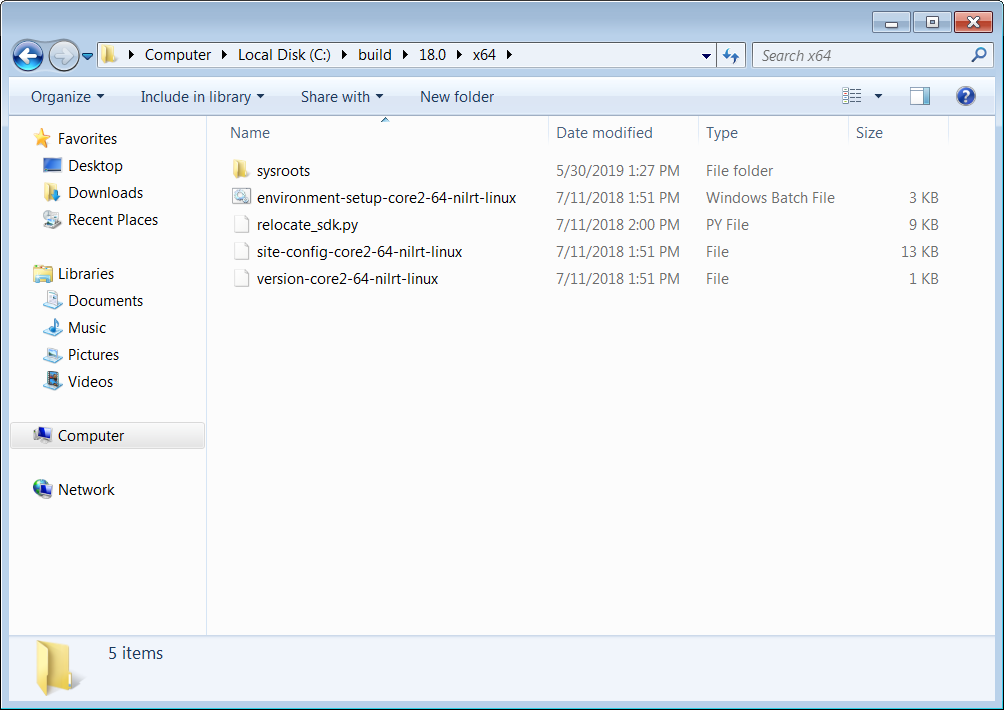
Task: Select the relocate_sdk.py file
Action: click(307, 225)
